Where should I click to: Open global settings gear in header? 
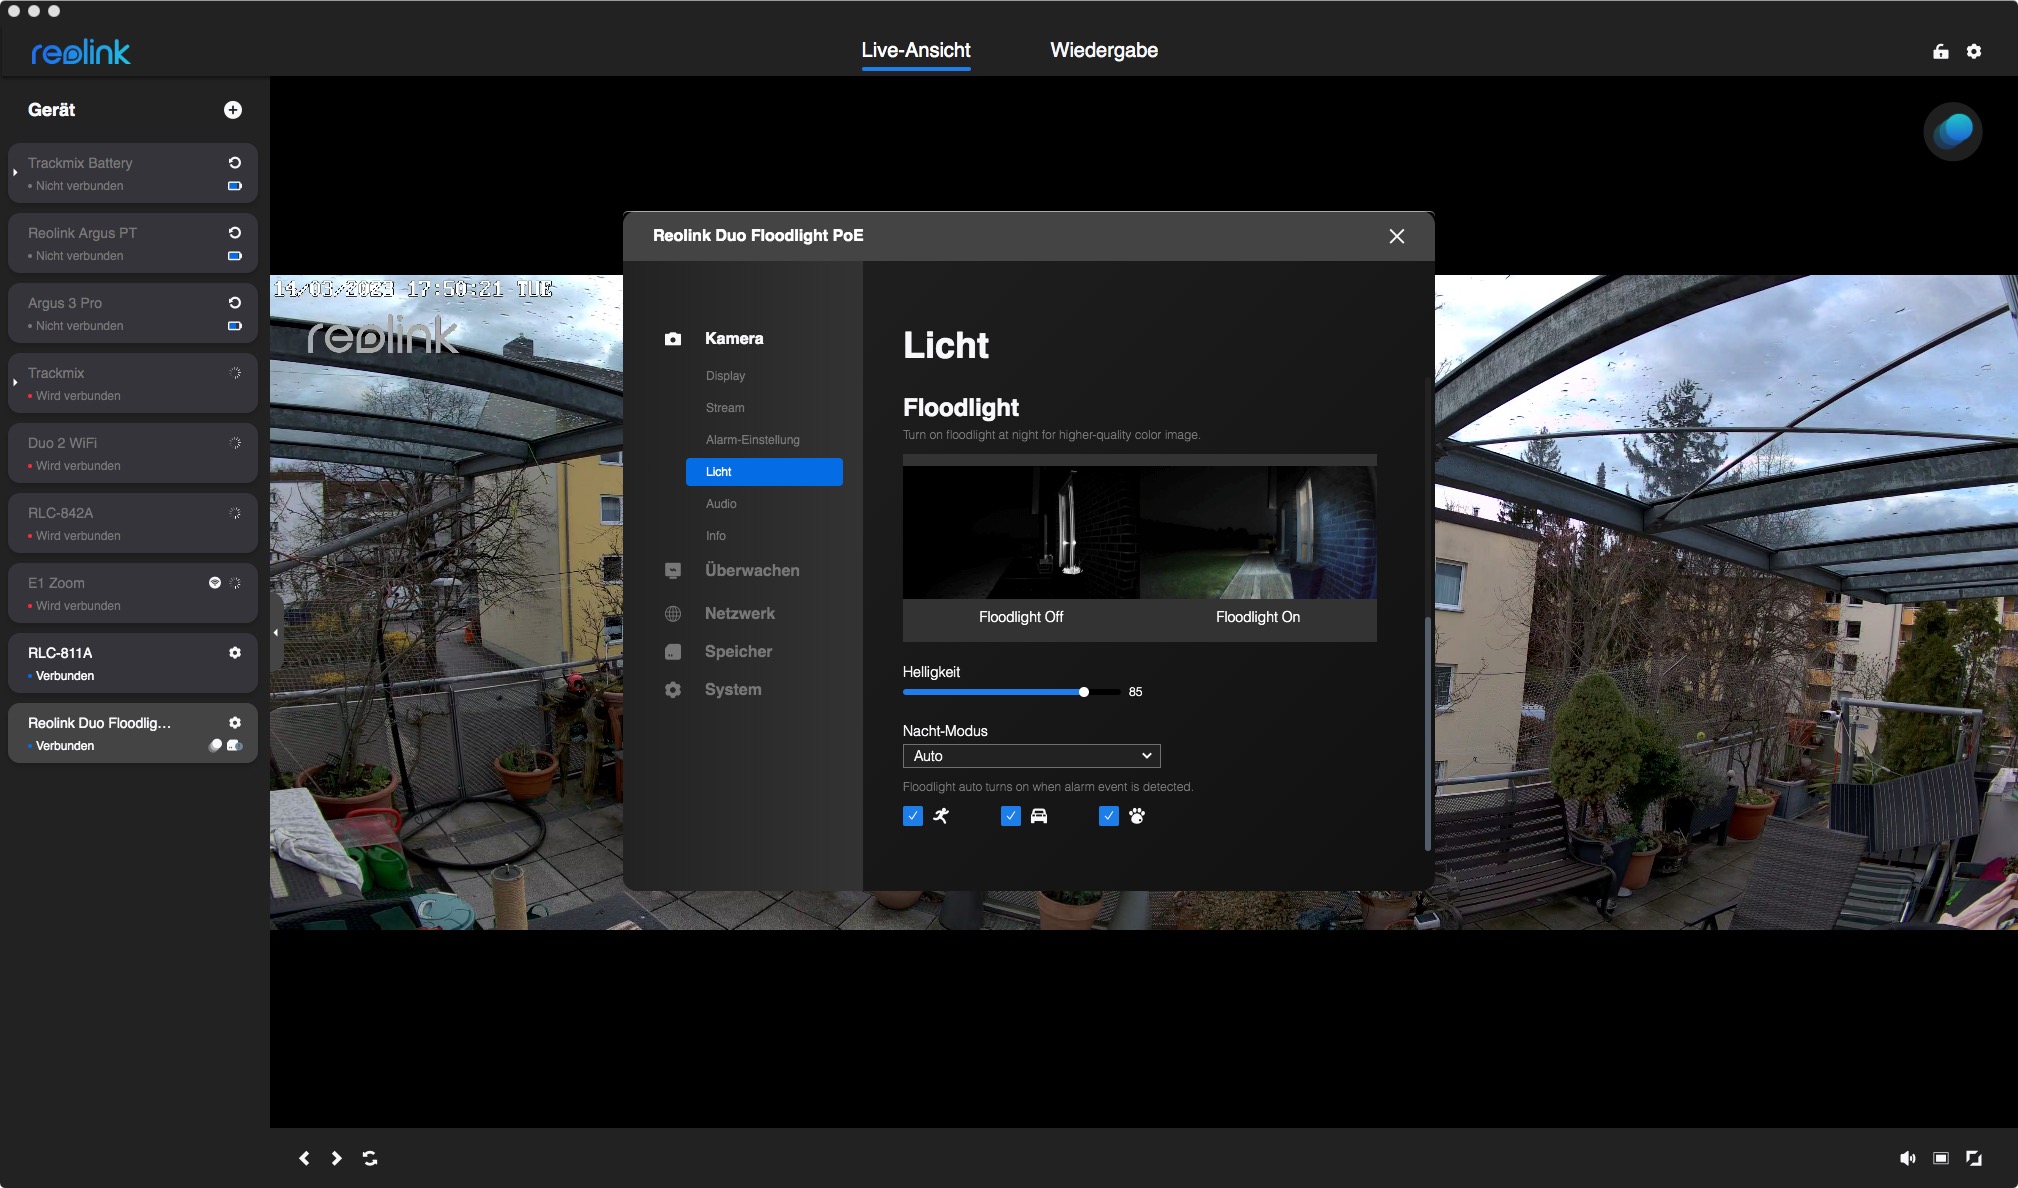pos(1974,51)
